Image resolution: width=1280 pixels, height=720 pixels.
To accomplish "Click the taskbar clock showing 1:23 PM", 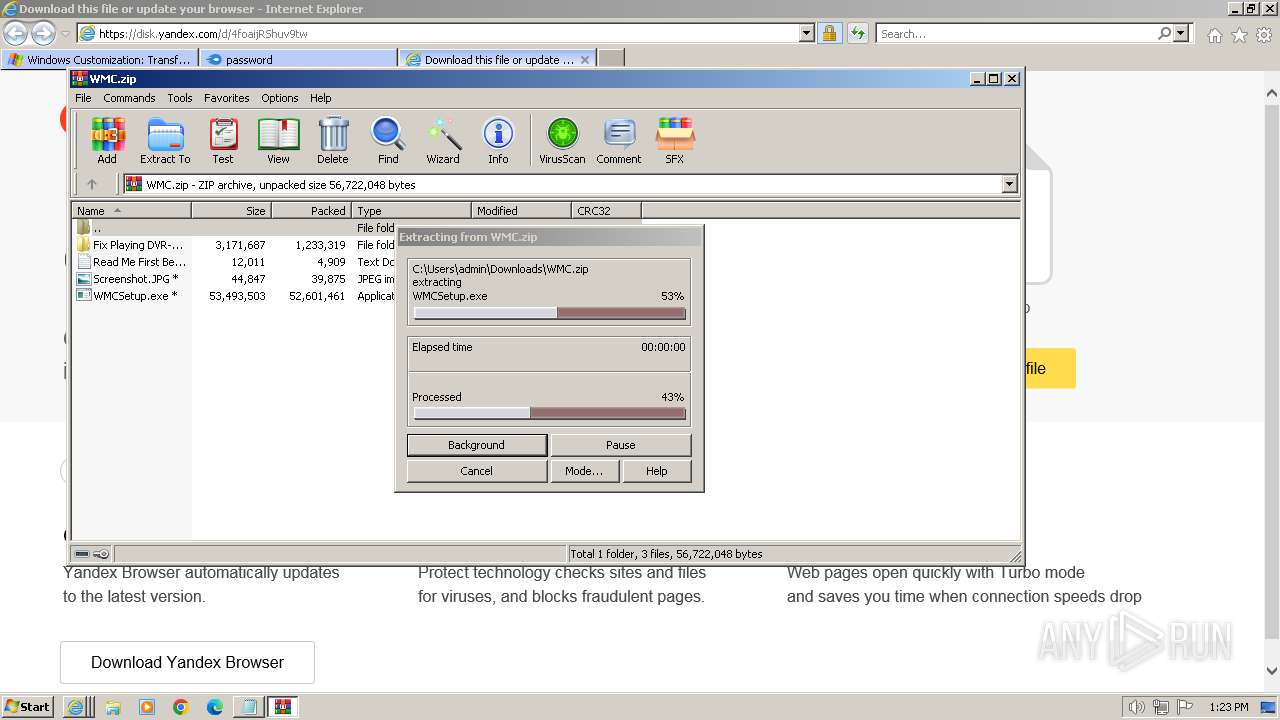I will coord(1228,707).
